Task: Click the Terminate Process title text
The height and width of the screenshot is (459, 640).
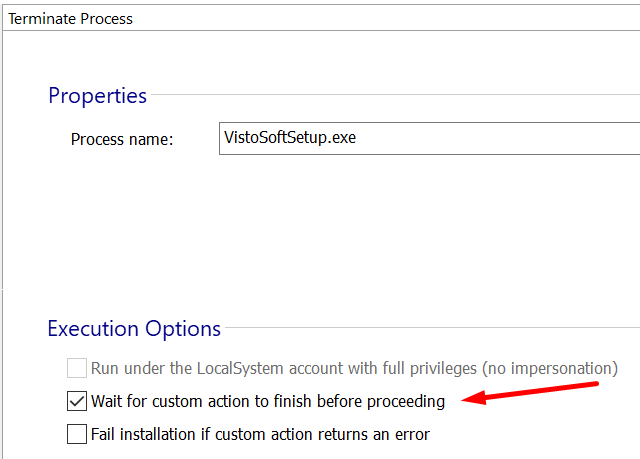Action: tap(70, 18)
